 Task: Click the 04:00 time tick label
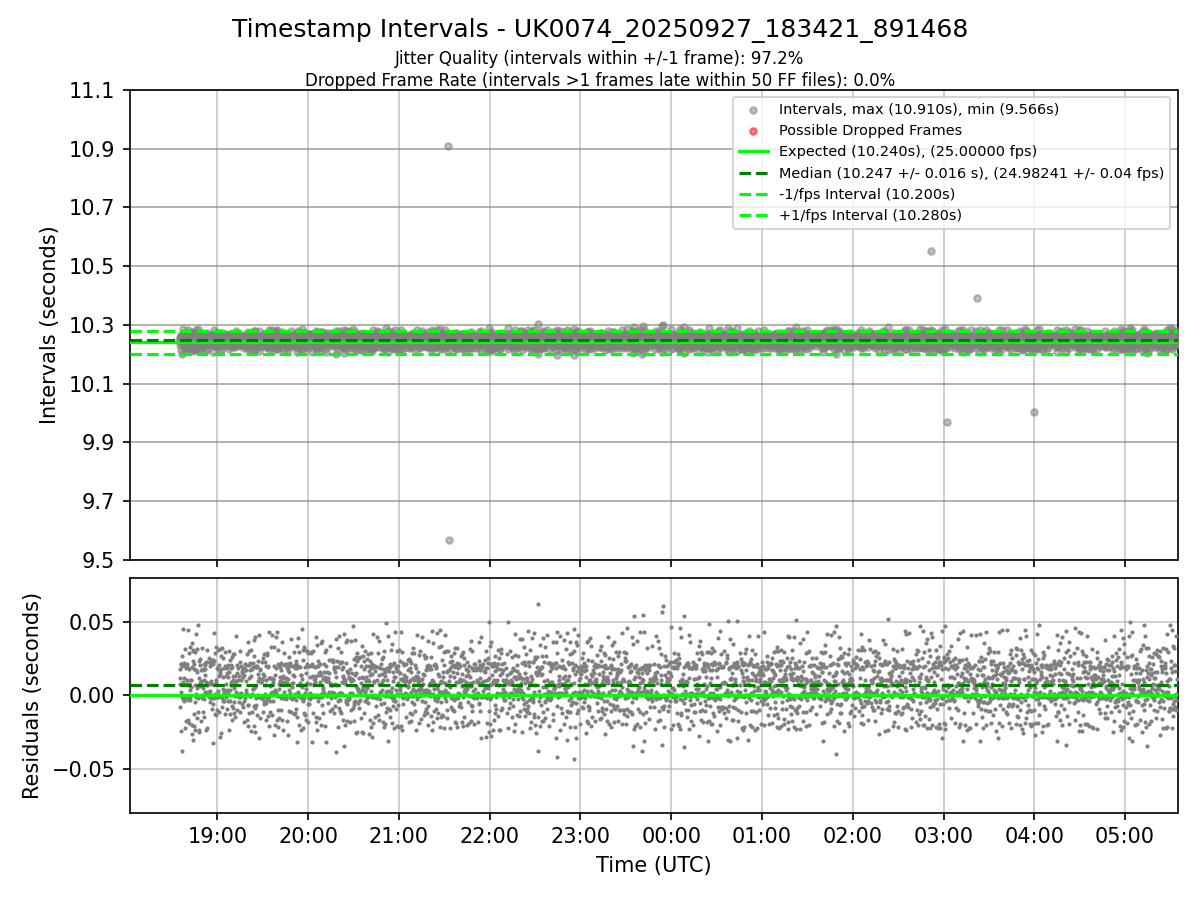(x=1034, y=837)
